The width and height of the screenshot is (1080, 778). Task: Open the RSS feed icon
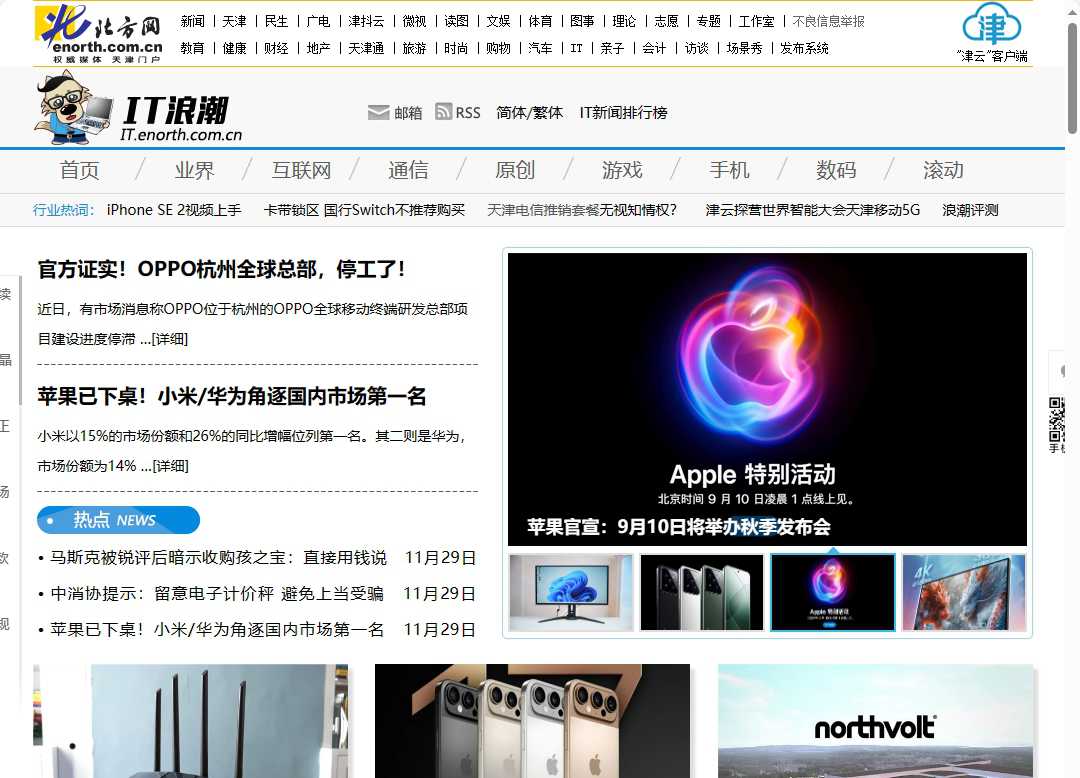[444, 112]
